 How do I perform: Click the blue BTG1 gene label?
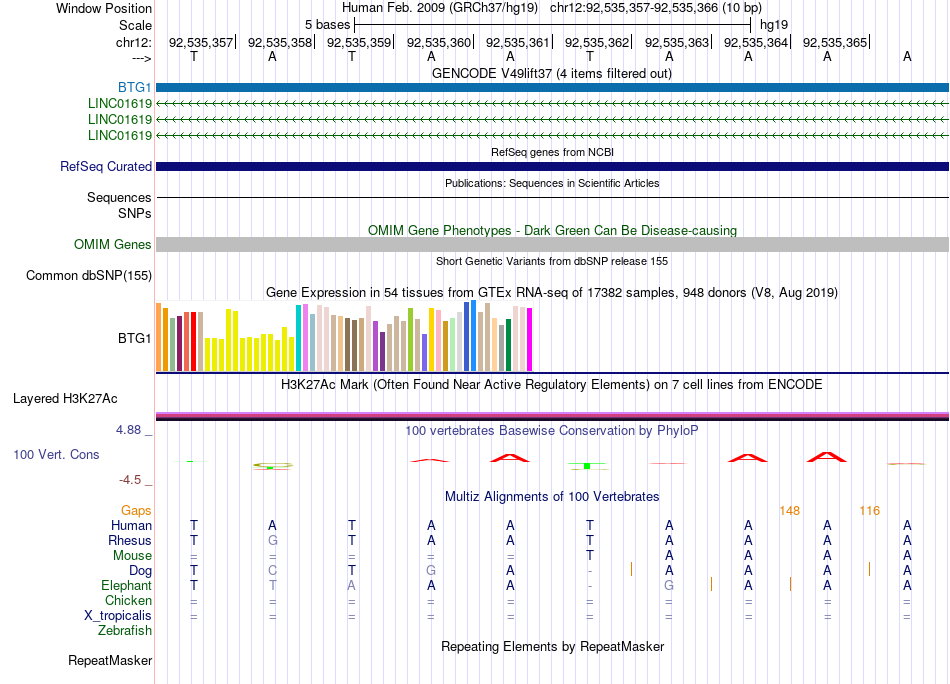[x=135, y=87]
